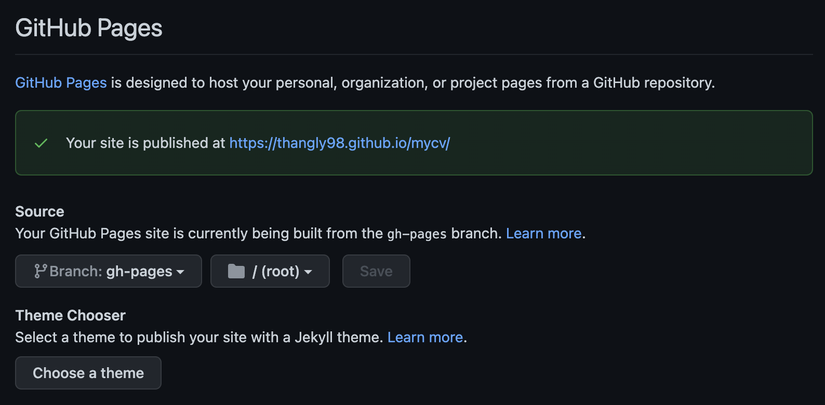Click the gh-pages code text in Source description
Screen dimensions: 825x405
[x=414, y=234]
